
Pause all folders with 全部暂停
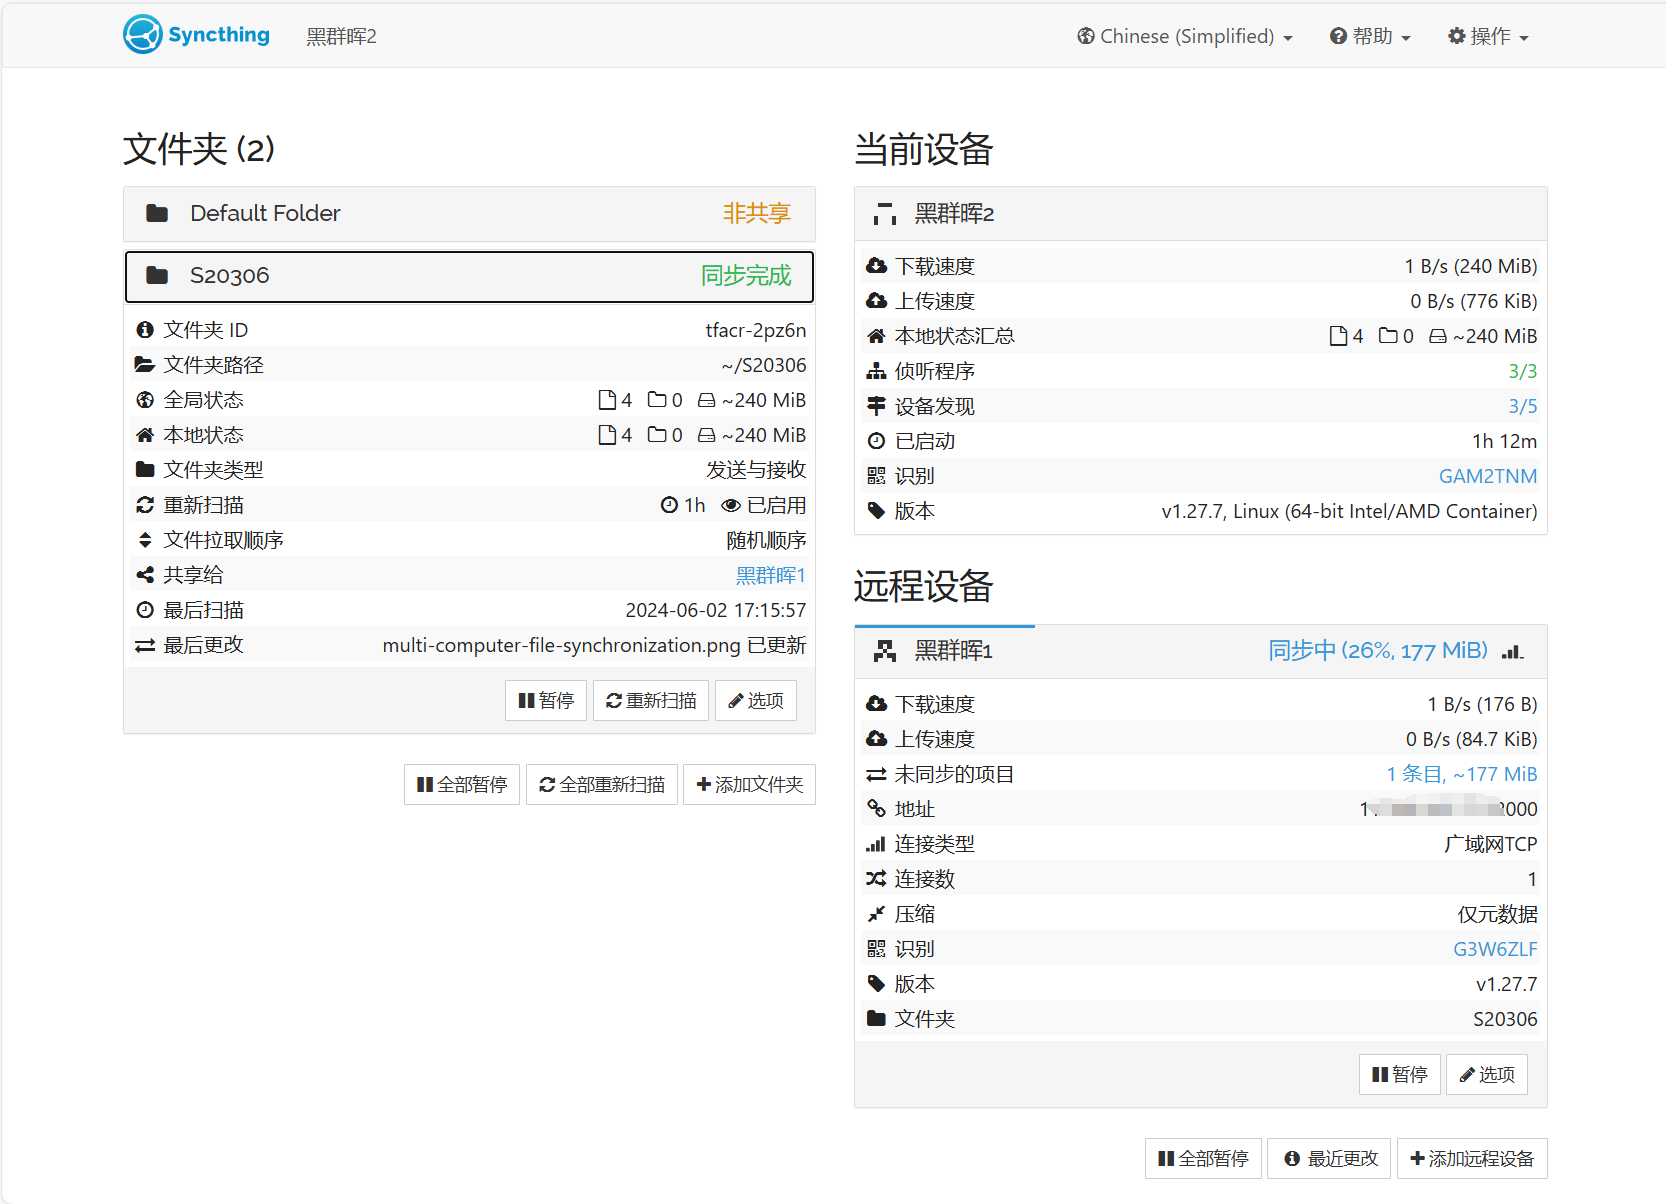point(462,785)
